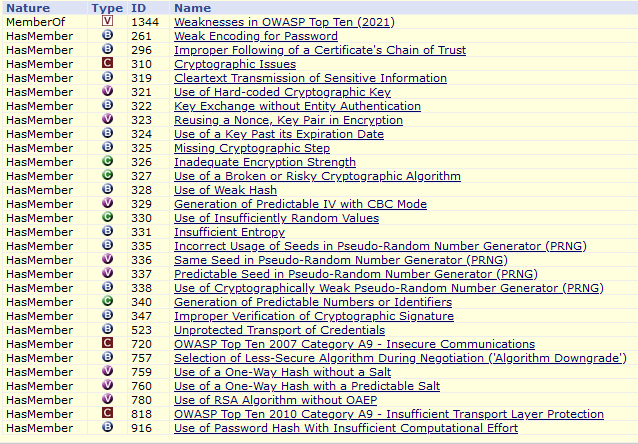Open Improper Verification of Cryptographic Signature link
This screenshot has width=638, height=444.
pyautogui.click(x=314, y=316)
